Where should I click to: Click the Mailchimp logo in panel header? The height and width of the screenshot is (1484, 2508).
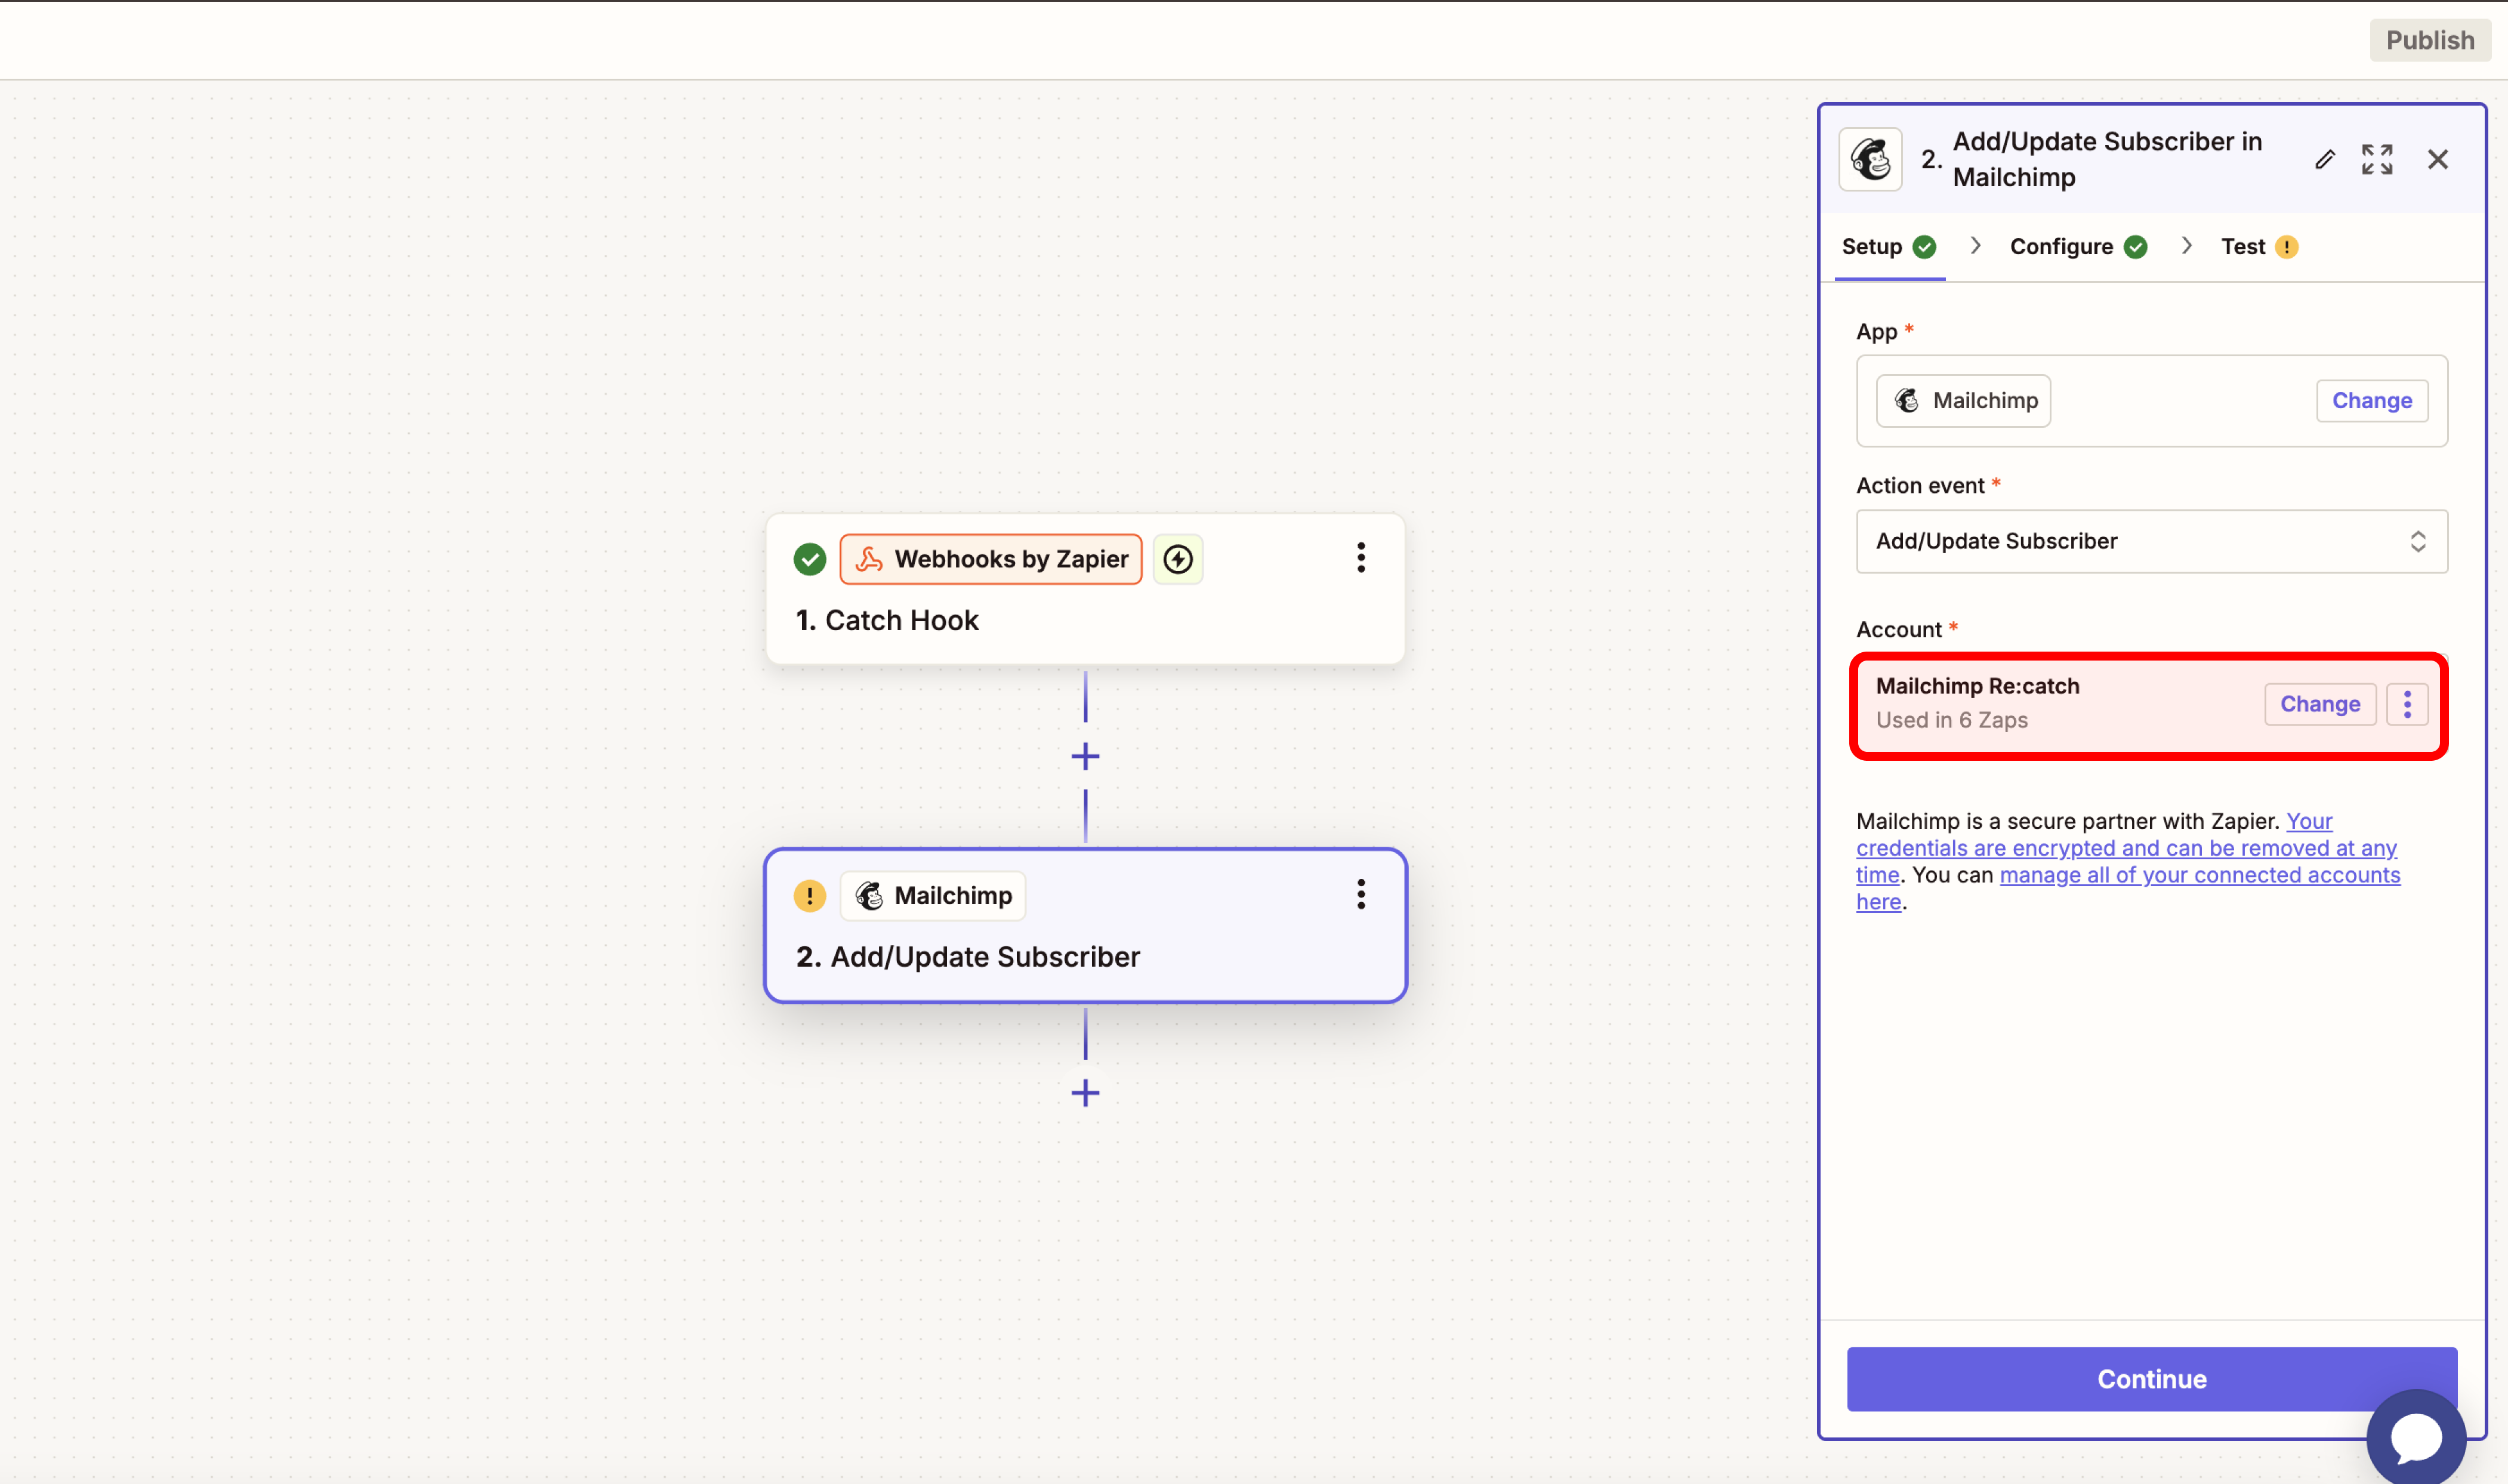[1870, 160]
